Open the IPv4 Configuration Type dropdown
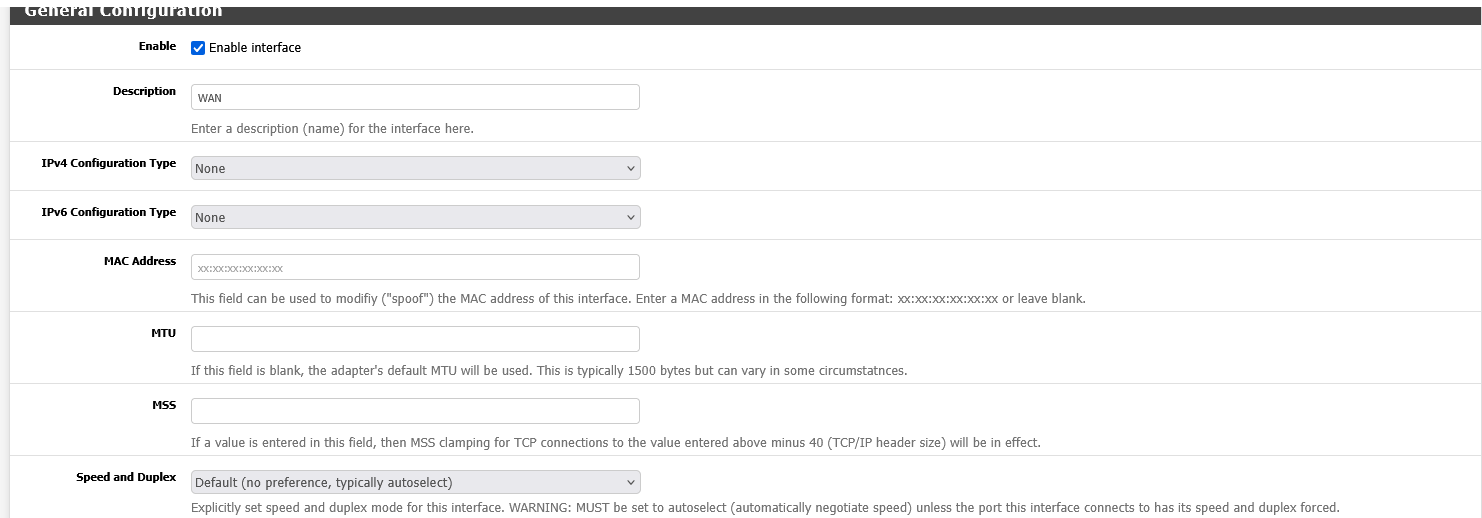The height and width of the screenshot is (518, 1482). tap(415, 168)
